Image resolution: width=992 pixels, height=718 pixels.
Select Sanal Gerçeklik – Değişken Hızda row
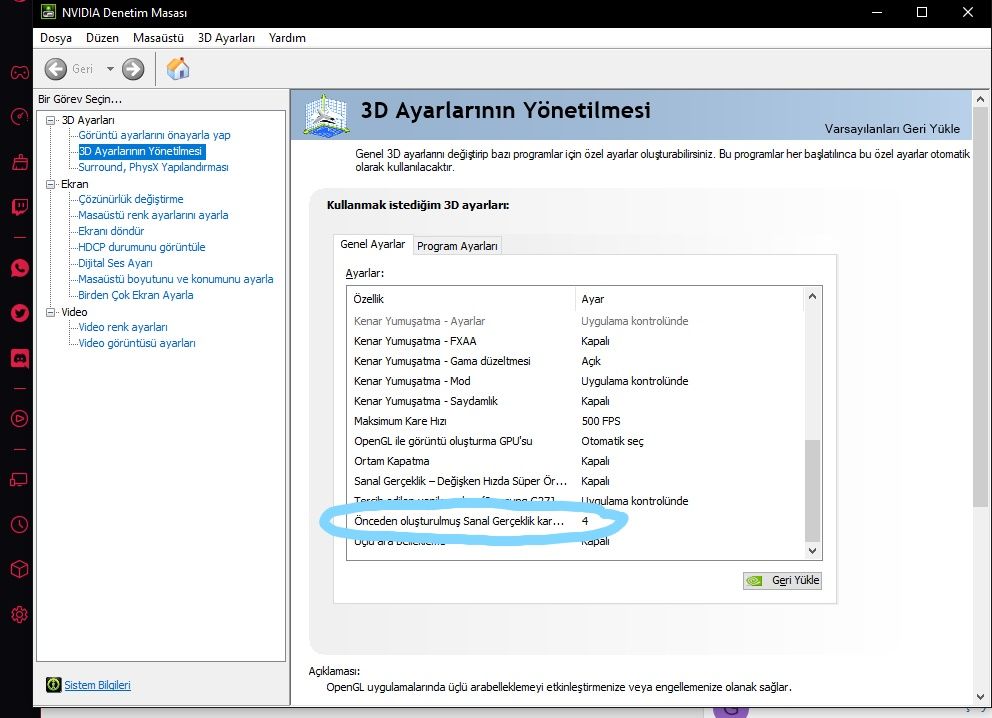[x=576, y=481]
